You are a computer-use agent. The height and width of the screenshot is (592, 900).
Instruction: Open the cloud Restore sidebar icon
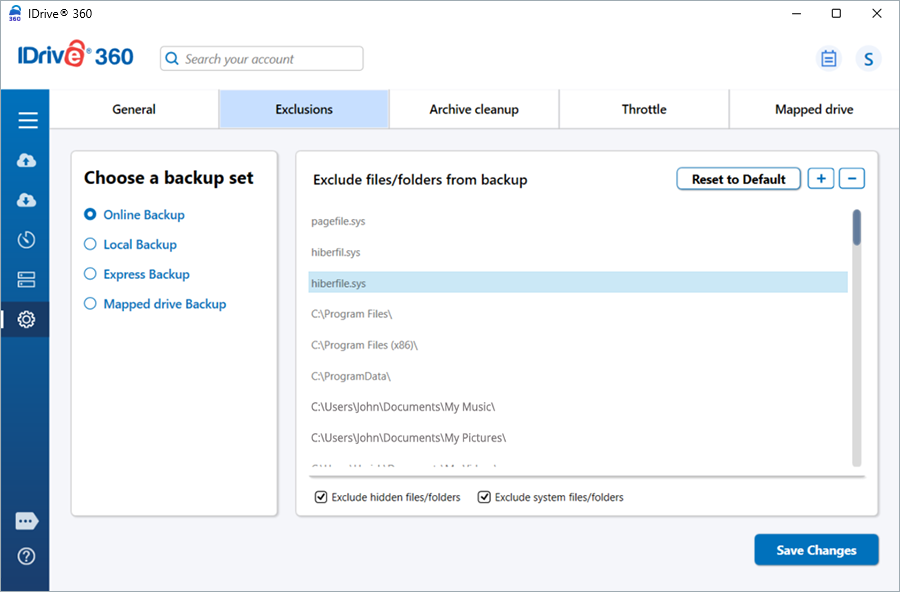tap(27, 200)
